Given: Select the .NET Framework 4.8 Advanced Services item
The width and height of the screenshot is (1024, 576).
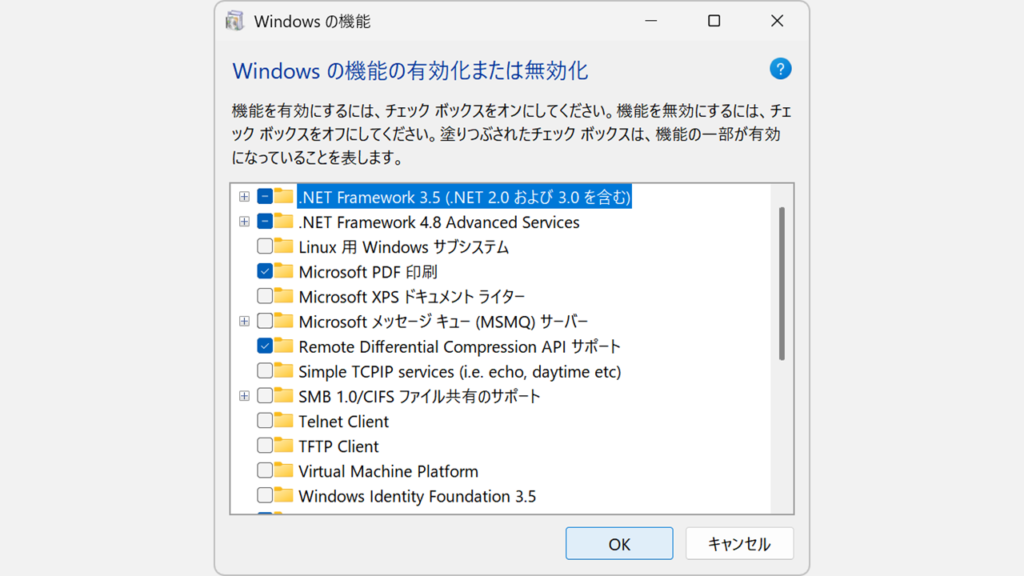Looking at the screenshot, I should point(438,222).
